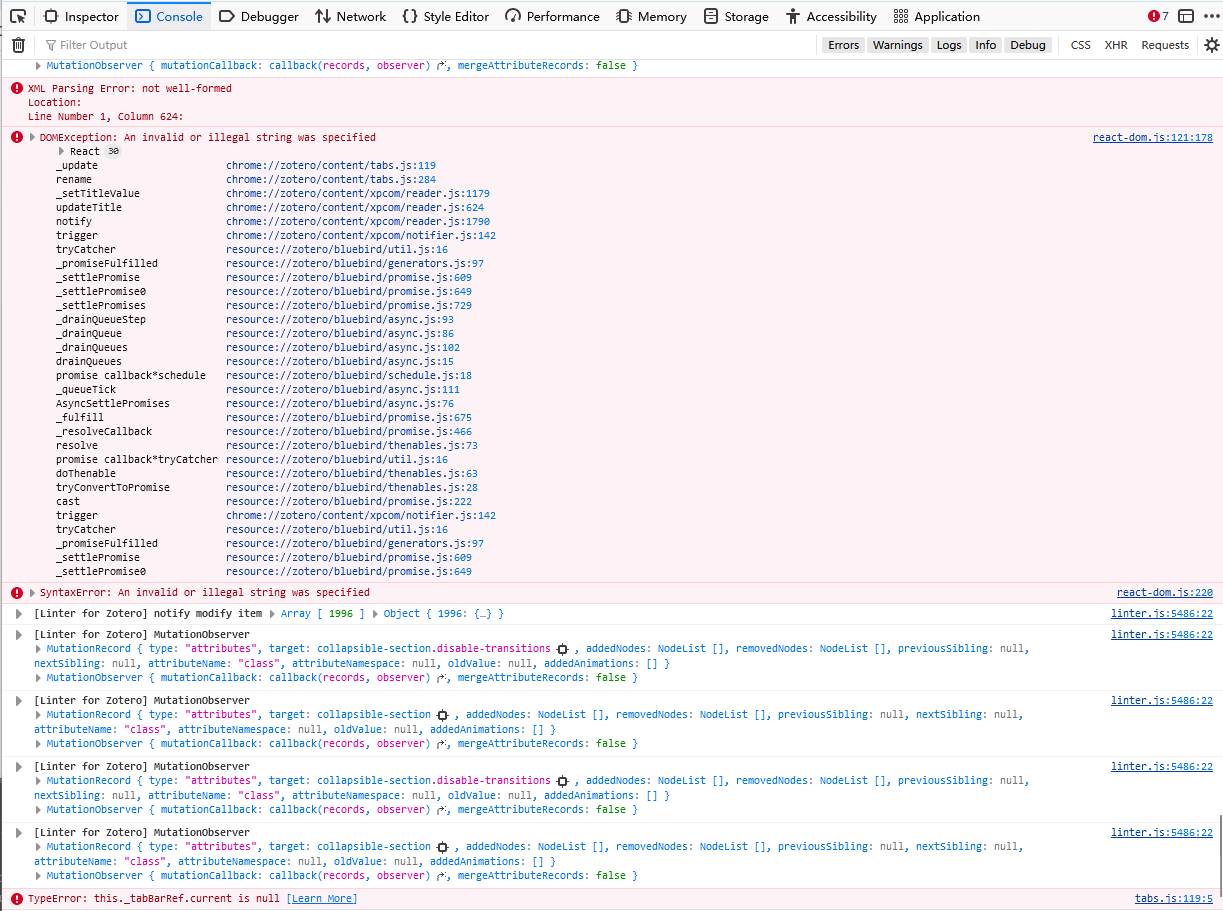1223x911 pixels.
Task: Open bluebird schedule.js:18 link
Action: point(349,375)
